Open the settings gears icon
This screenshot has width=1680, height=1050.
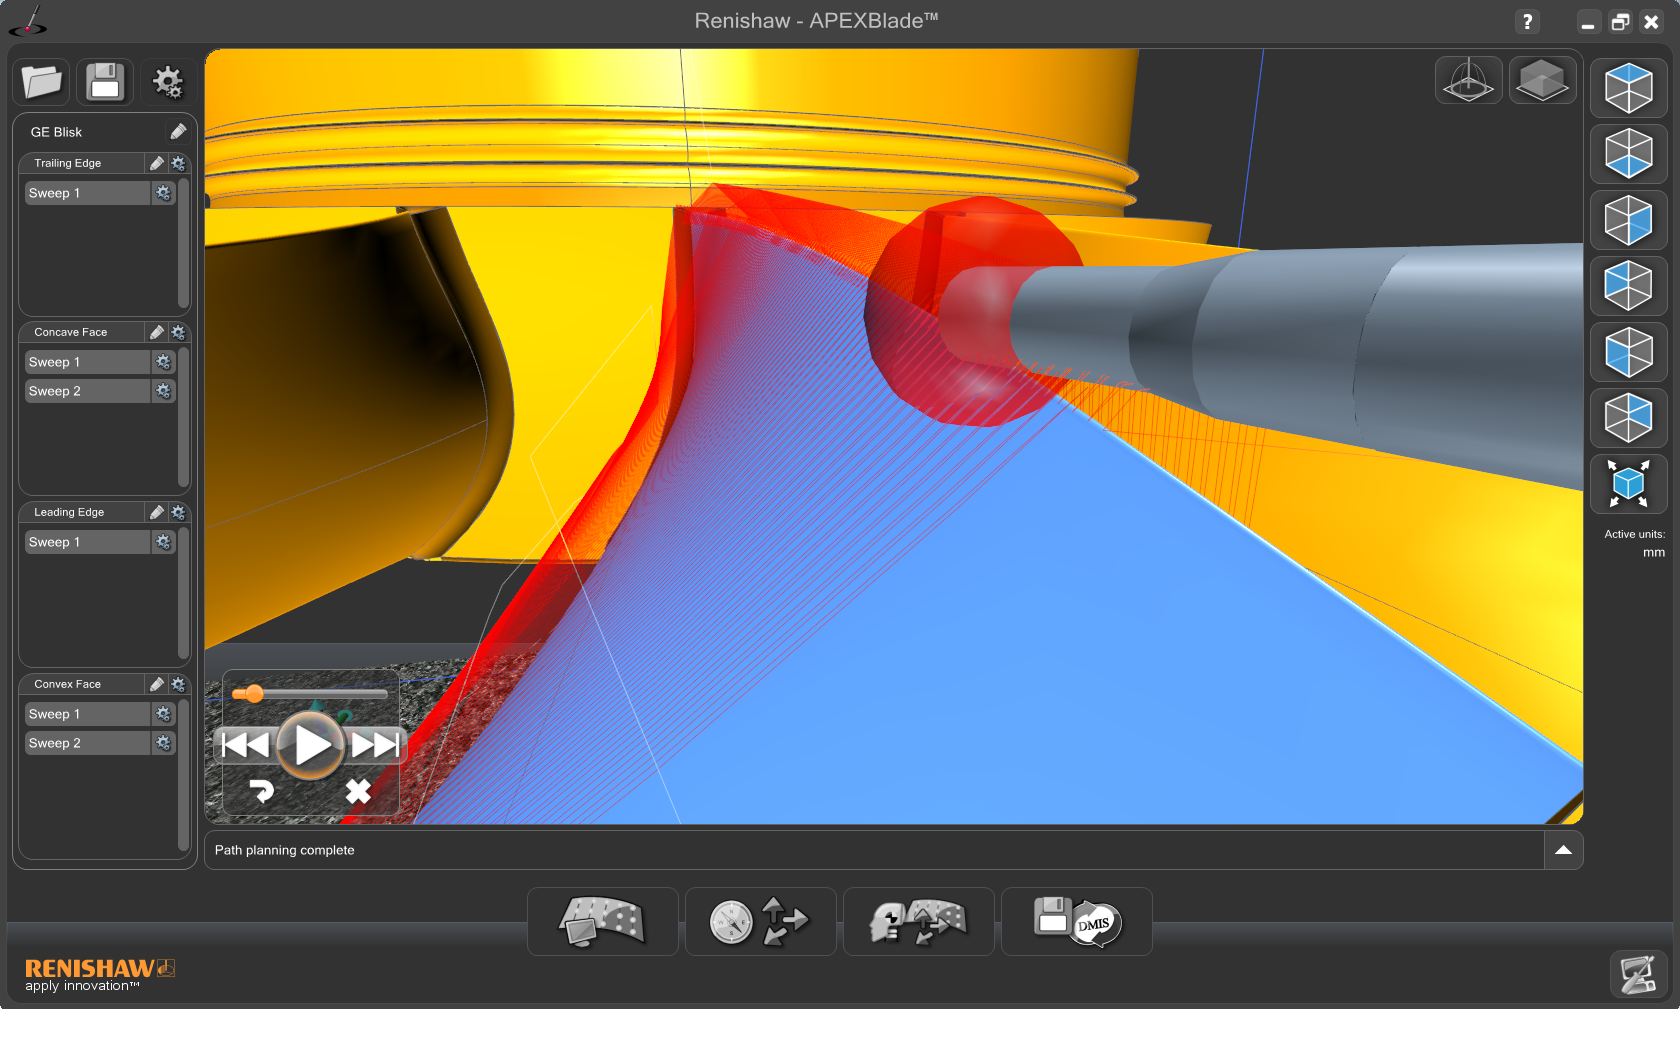[x=167, y=82]
